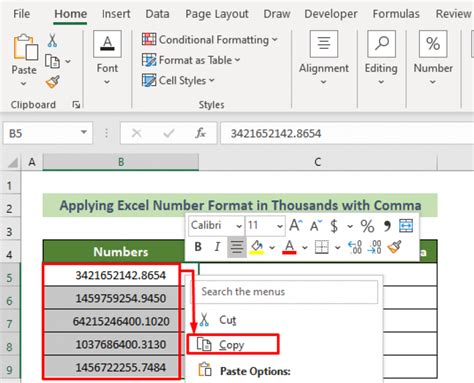
Task: Click the formula bar value 3421652142.8654
Action: [276, 134]
